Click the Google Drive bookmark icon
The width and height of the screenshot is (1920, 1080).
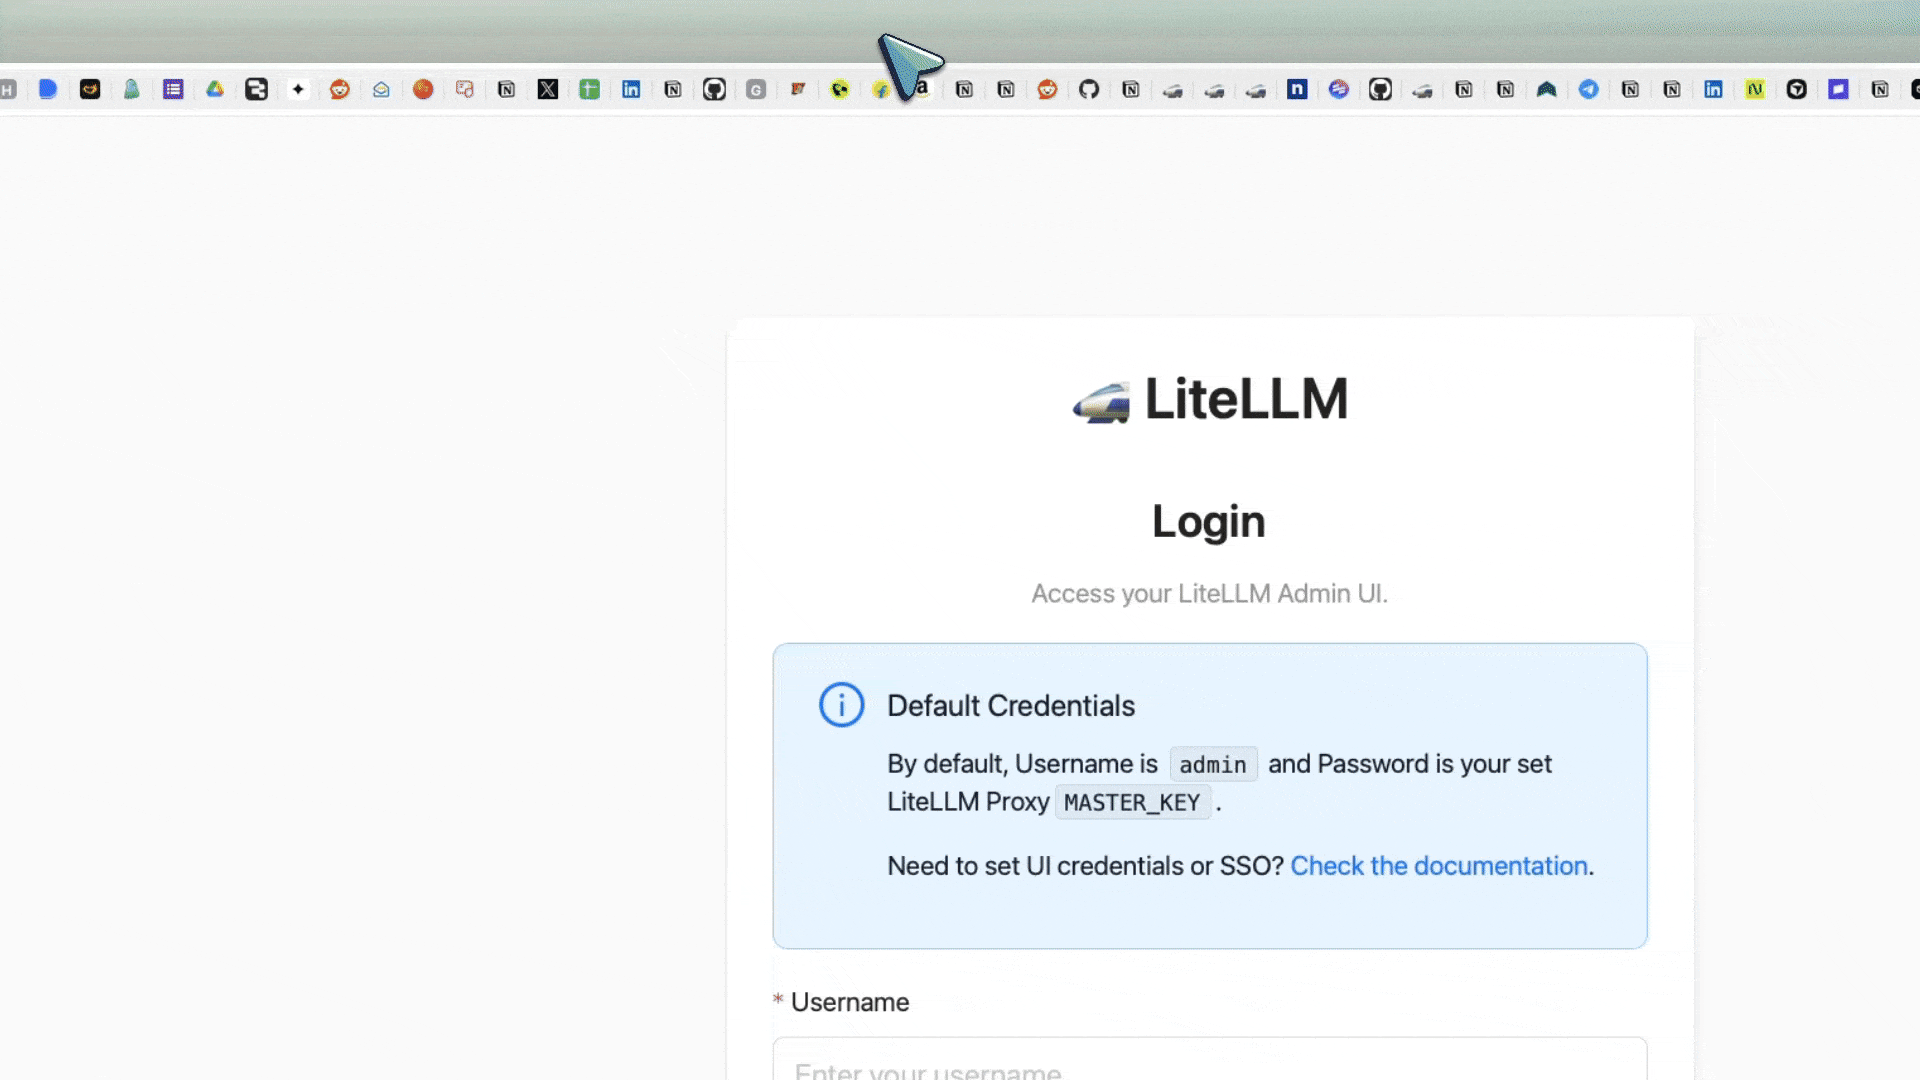point(215,90)
